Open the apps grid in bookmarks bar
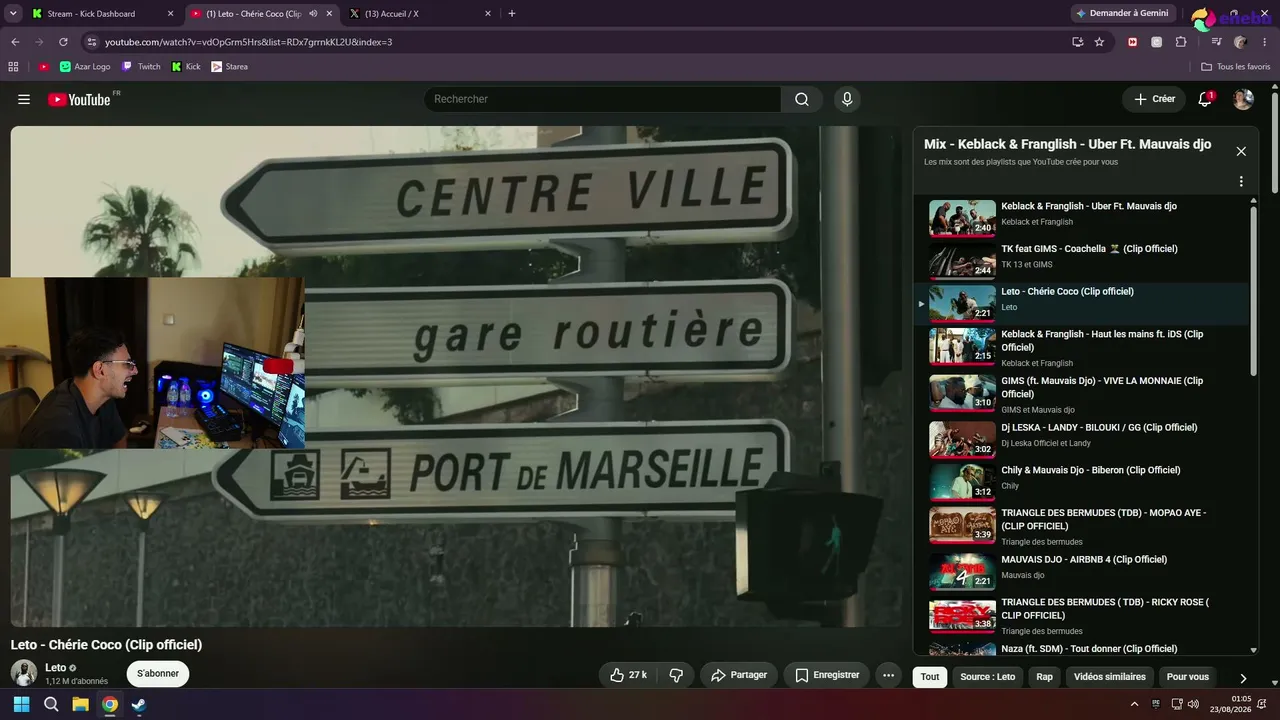1280x720 pixels. click(13, 67)
